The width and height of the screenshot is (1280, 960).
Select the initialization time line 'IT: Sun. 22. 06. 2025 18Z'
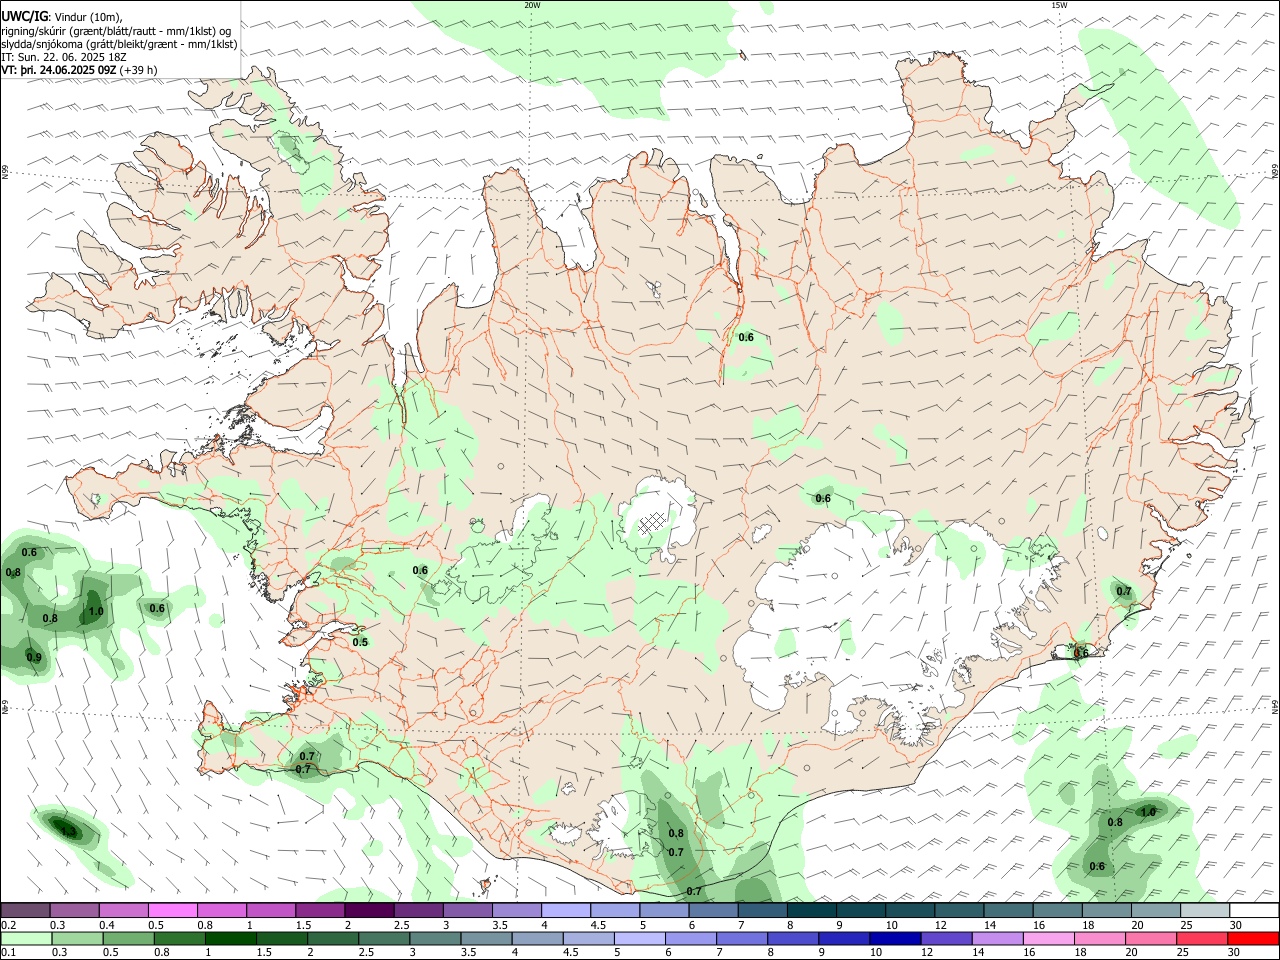(x=64, y=57)
